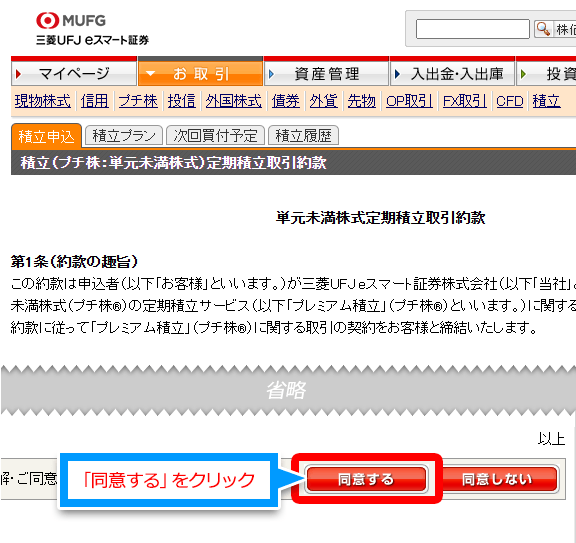Click the 信用 link

(x=94, y=101)
